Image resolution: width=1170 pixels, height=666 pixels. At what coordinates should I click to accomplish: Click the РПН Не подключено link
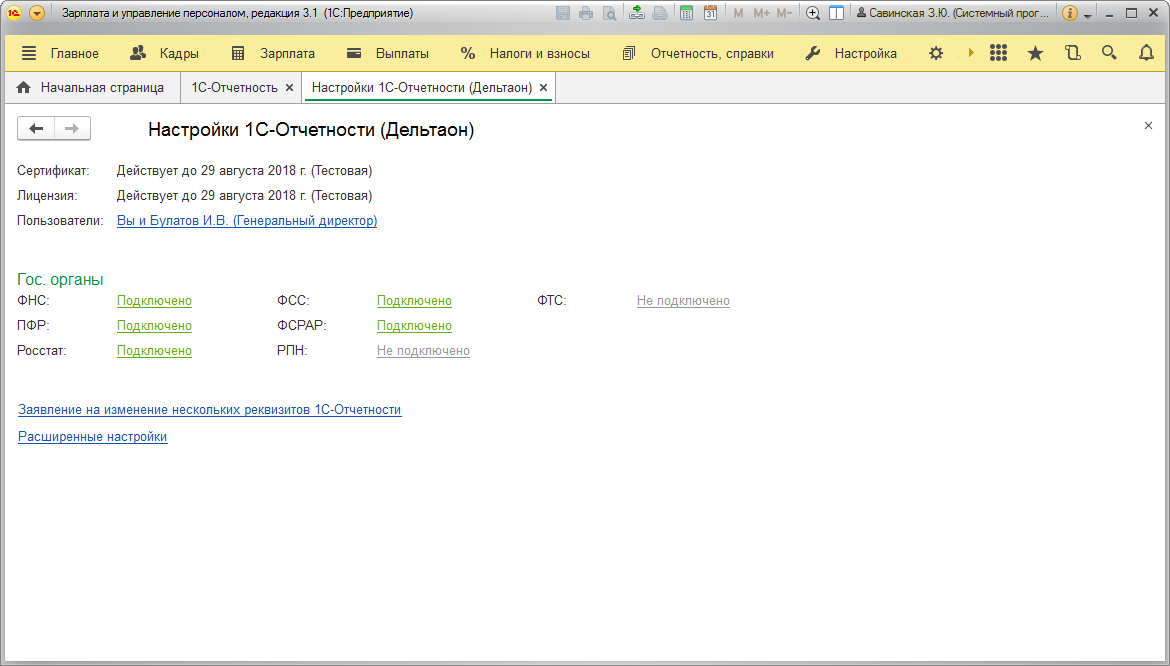coord(423,351)
